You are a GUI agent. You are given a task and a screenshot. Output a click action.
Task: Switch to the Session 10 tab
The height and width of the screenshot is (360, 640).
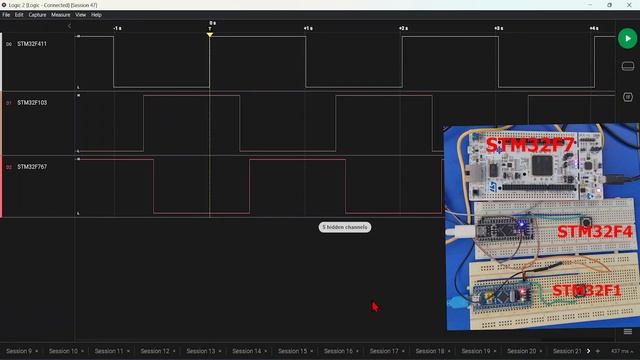pos(63,351)
